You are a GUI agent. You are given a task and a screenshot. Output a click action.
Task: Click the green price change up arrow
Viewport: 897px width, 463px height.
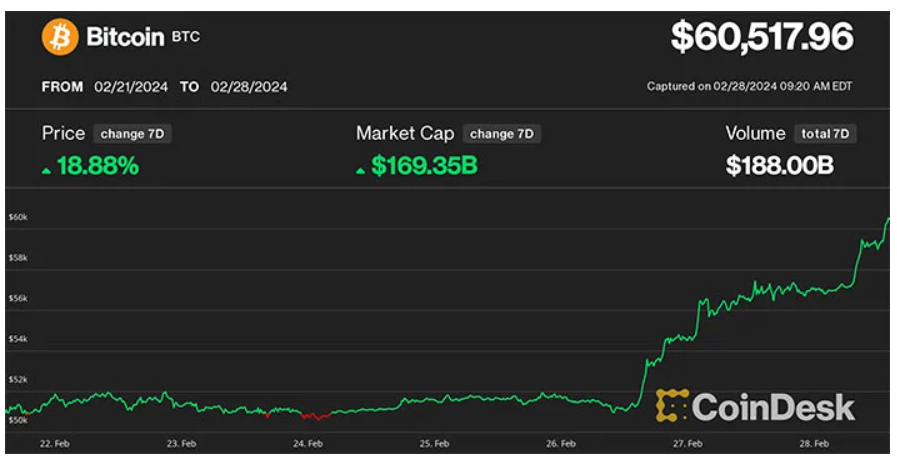click(46, 171)
